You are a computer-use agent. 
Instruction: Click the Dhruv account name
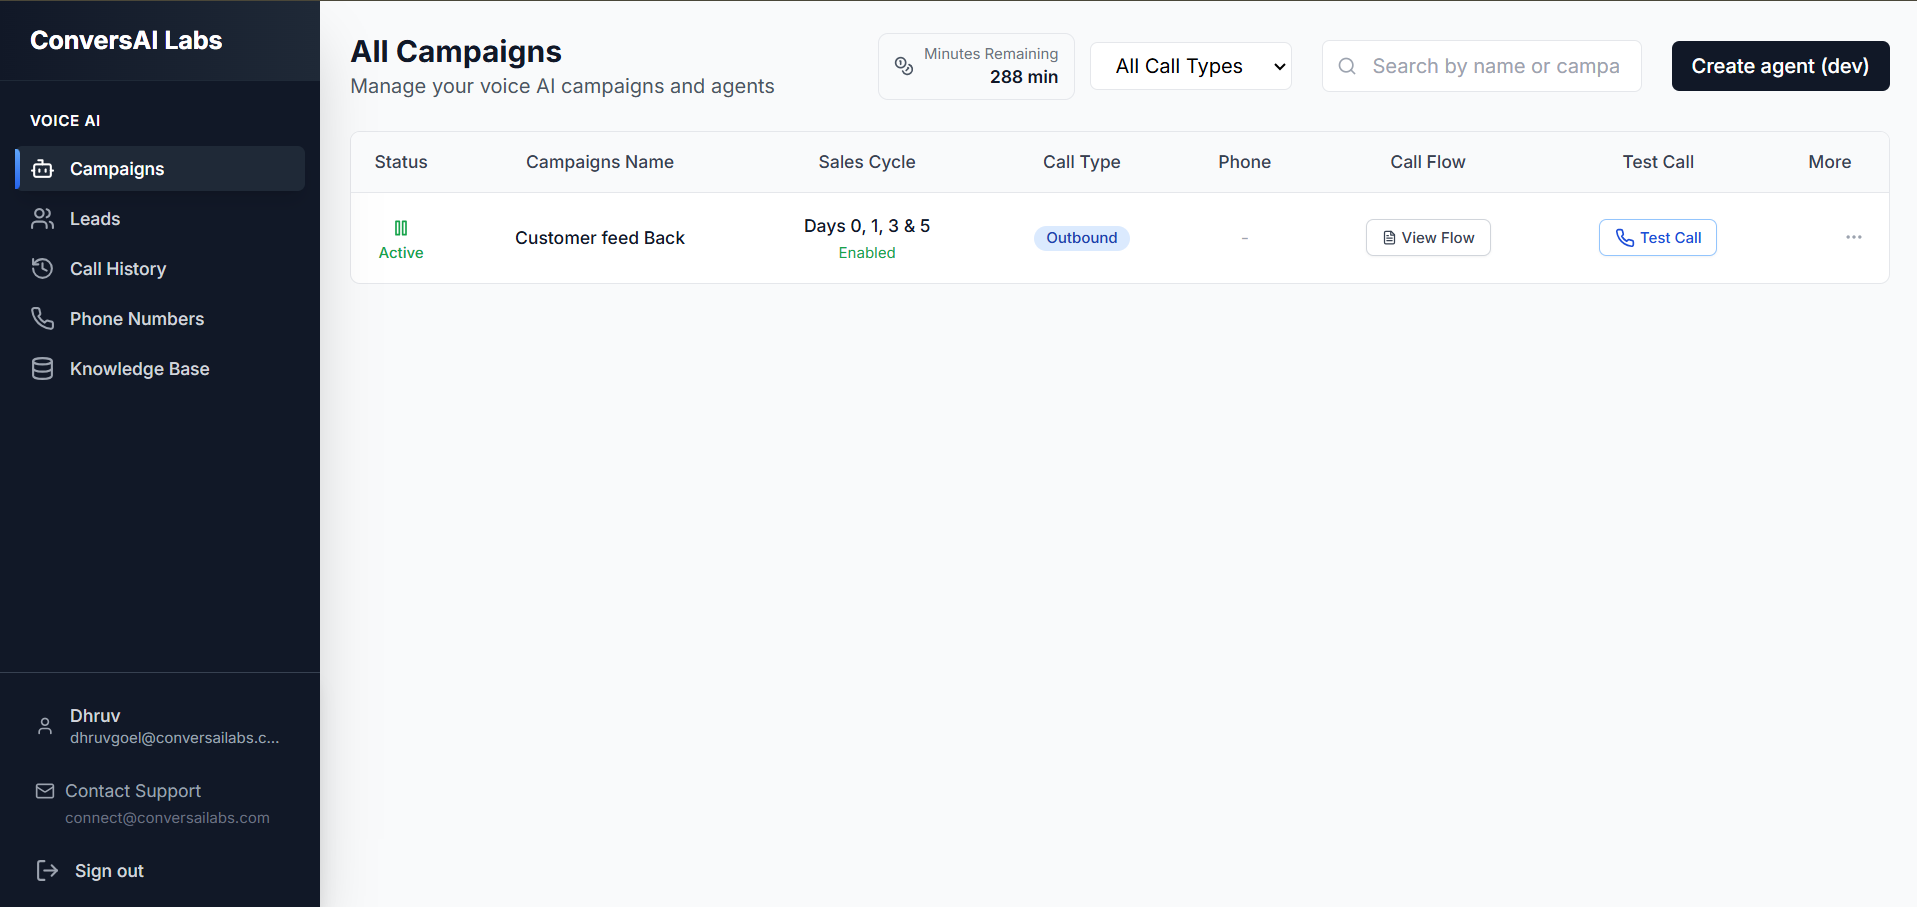[x=95, y=716]
